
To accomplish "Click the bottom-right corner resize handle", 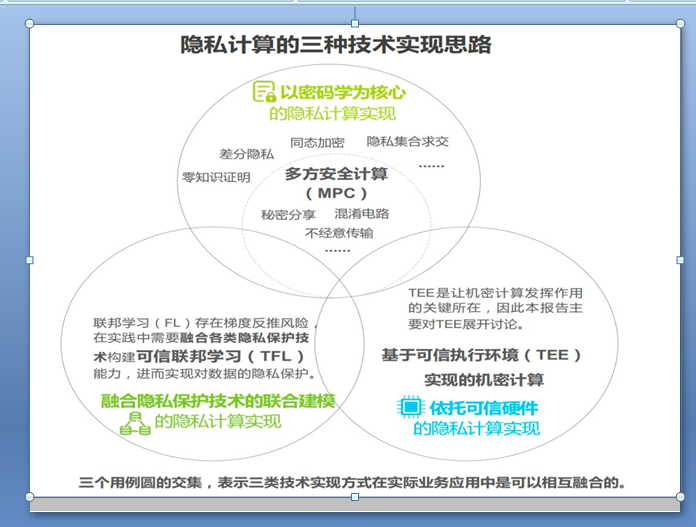I will (x=680, y=497).
